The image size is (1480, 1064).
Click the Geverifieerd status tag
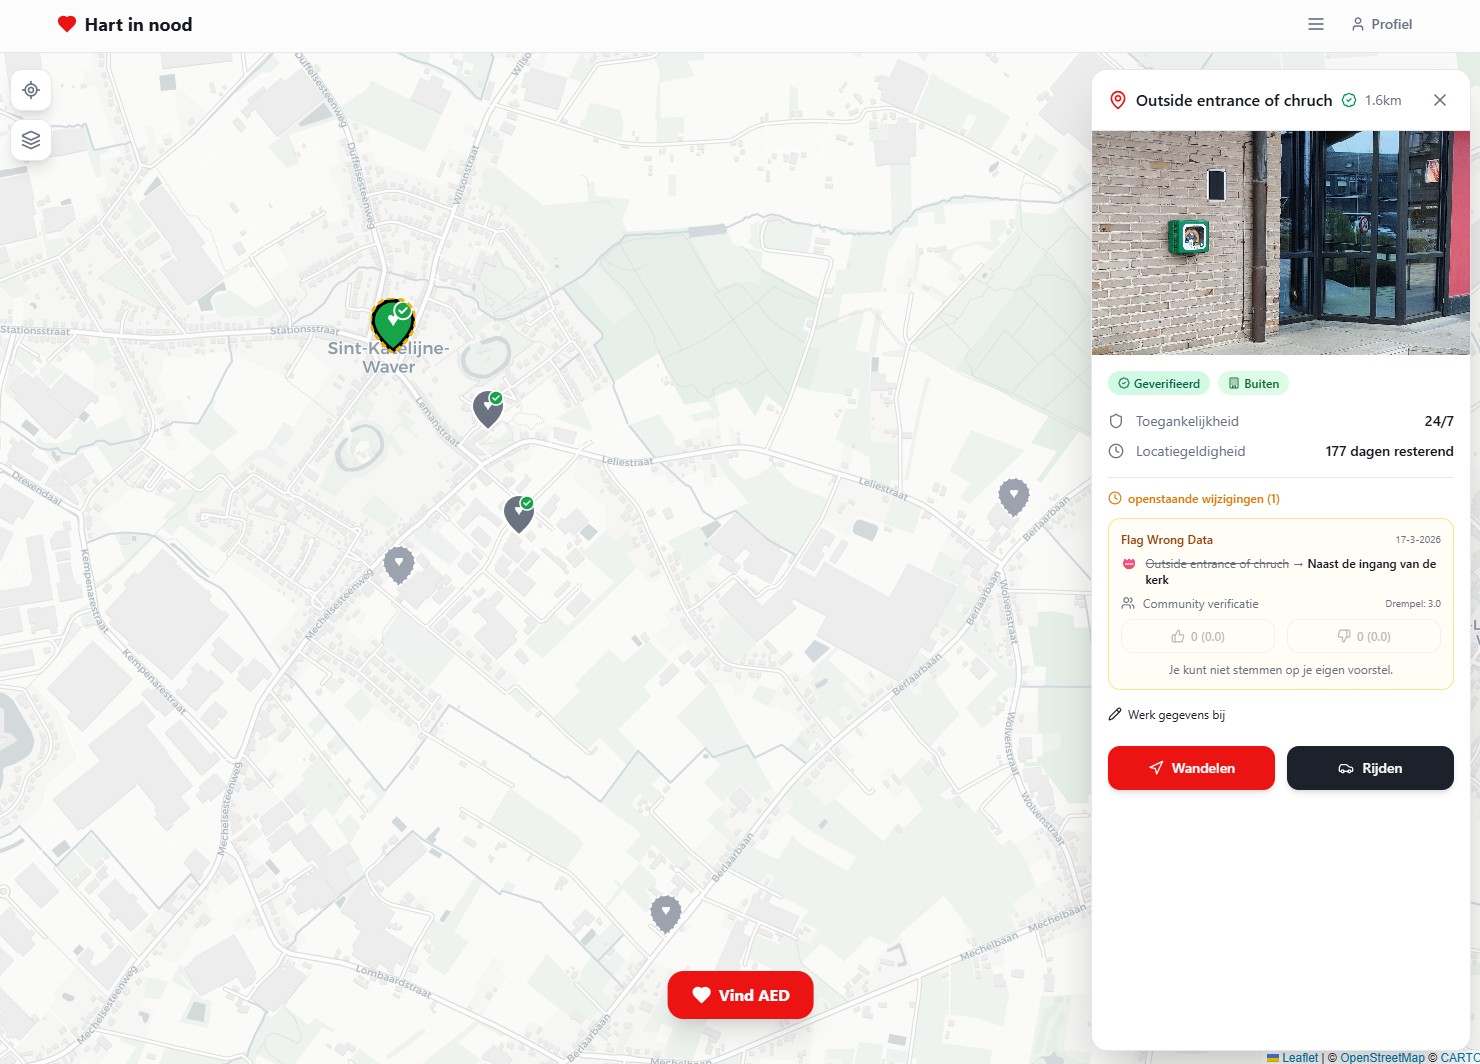point(1159,384)
